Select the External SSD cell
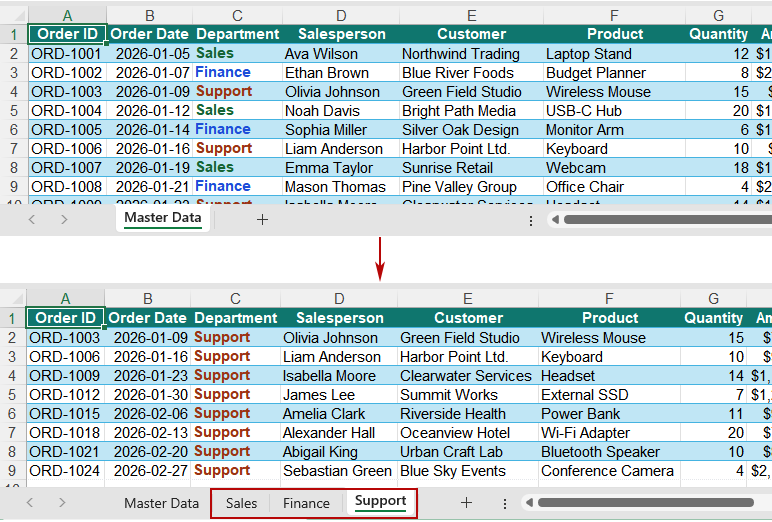This screenshot has width=772, height=522. pyautogui.click(x=610, y=395)
